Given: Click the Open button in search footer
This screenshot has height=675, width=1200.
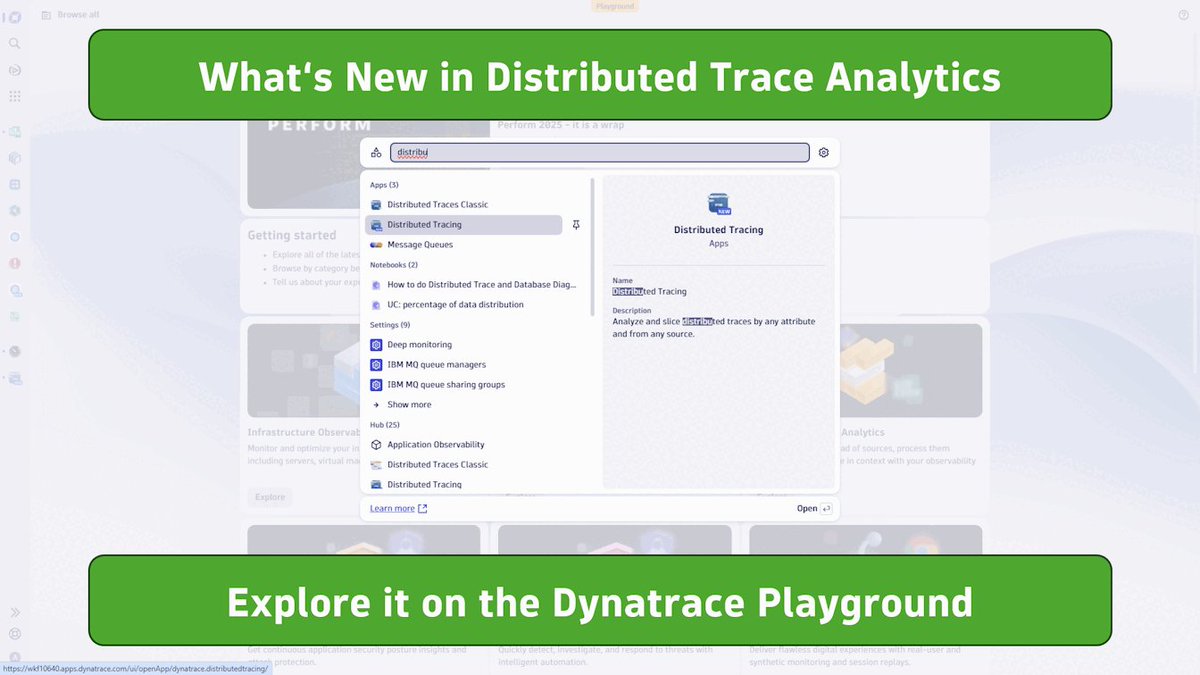Looking at the screenshot, I should pyautogui.click(x=814, y=508).
